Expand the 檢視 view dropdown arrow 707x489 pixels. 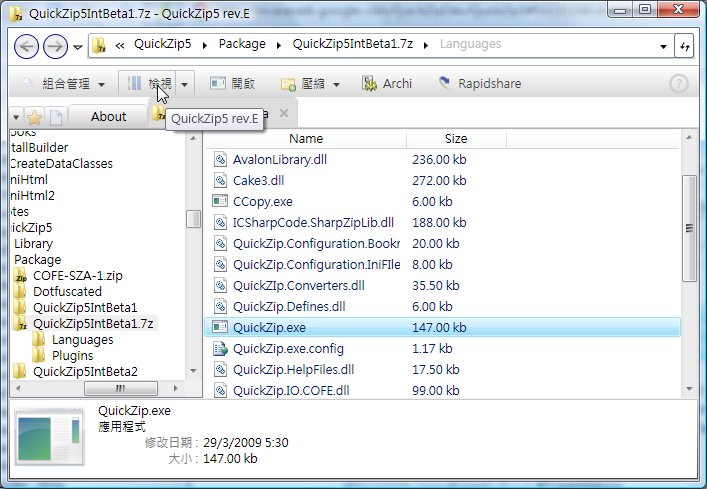point(185,84)
